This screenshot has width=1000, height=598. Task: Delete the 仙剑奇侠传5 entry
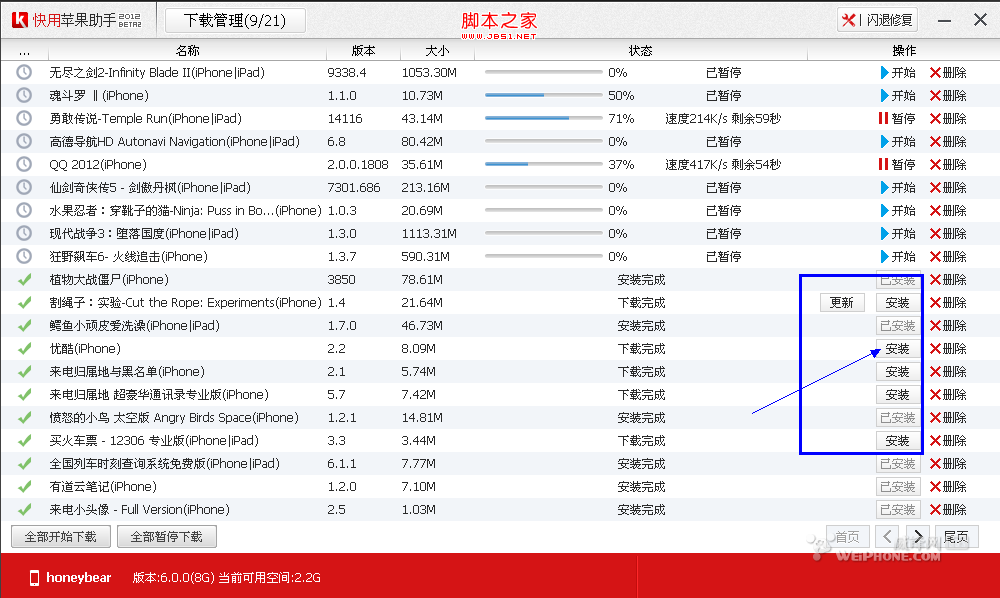[948, 187]
